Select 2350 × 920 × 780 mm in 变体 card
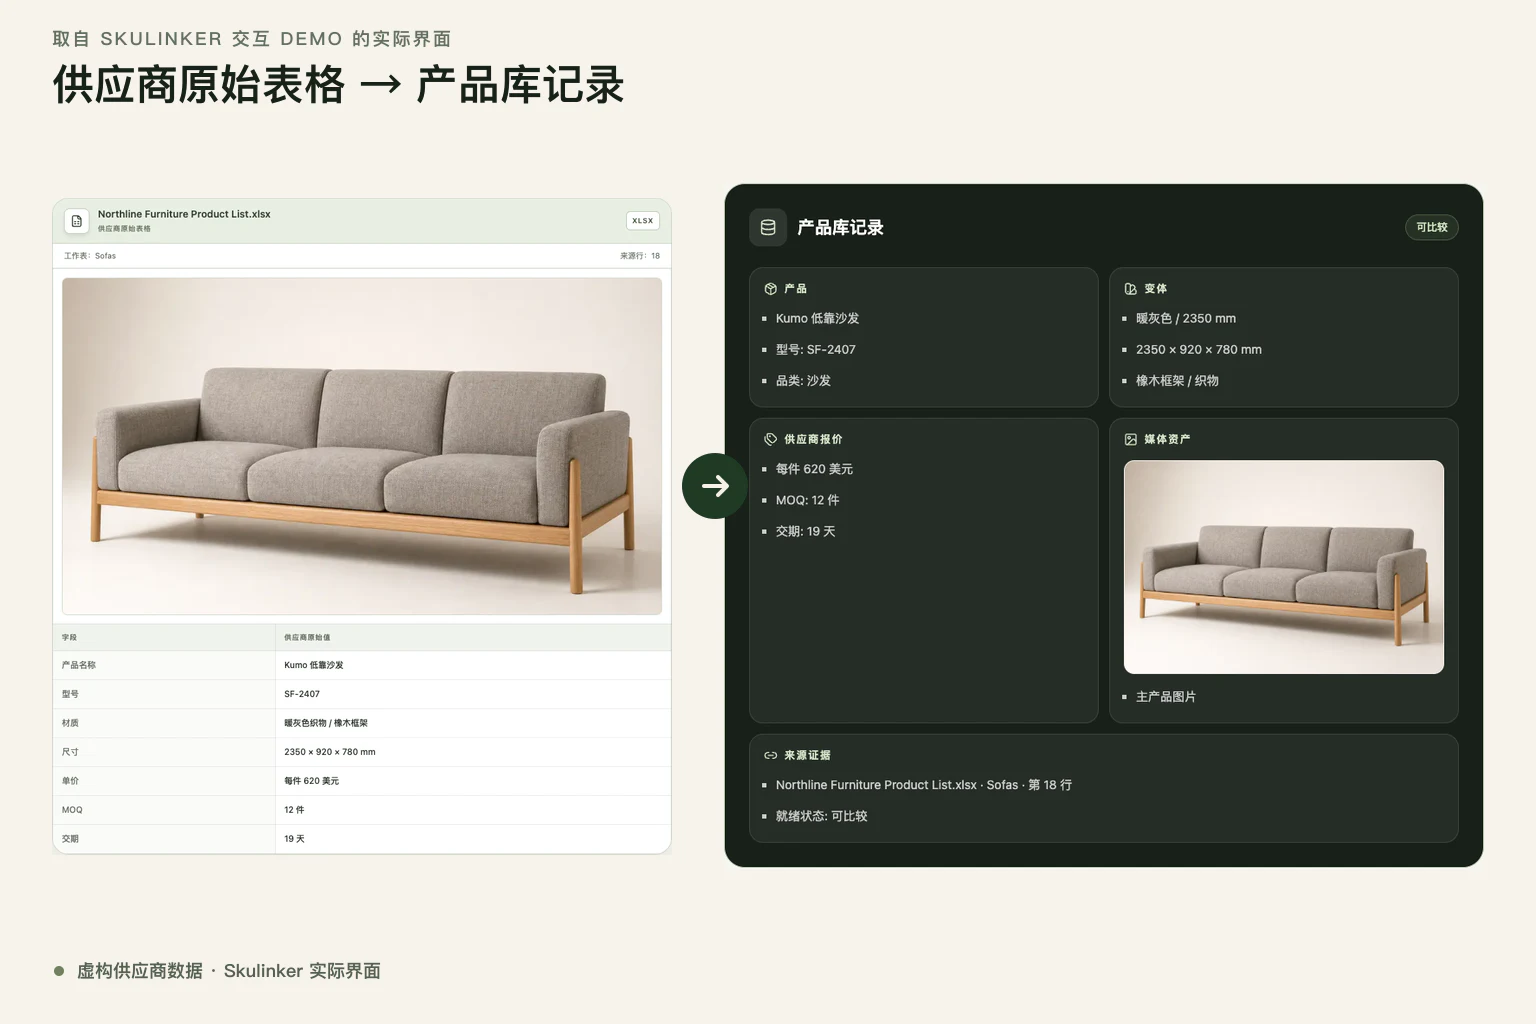This screenshot has height=1024, width=1536. 1199,350
